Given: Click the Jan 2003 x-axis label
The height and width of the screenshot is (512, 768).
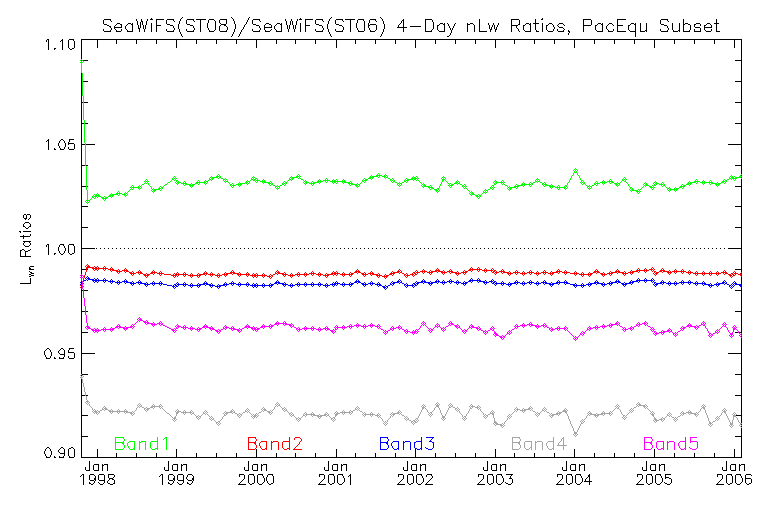Looking at the screenshot, I should click(x=495, y=473).
